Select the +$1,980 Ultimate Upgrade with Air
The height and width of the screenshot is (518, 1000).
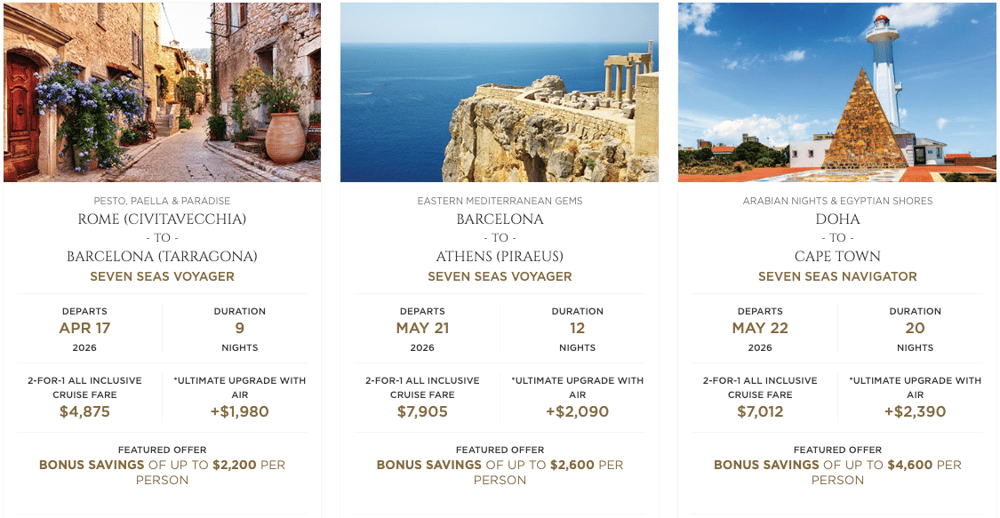(x=240, y=412)
